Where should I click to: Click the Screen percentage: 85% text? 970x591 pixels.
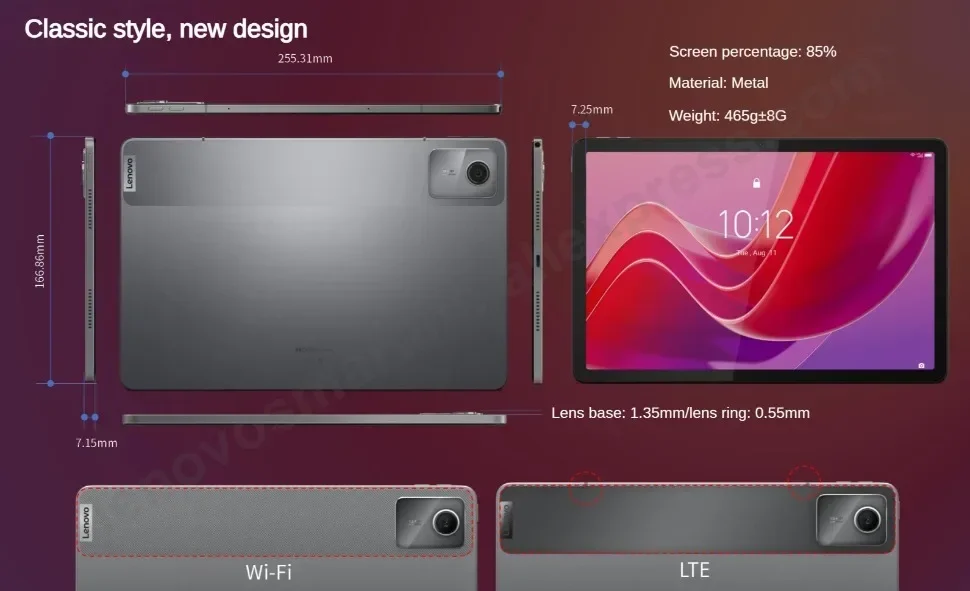753,51
